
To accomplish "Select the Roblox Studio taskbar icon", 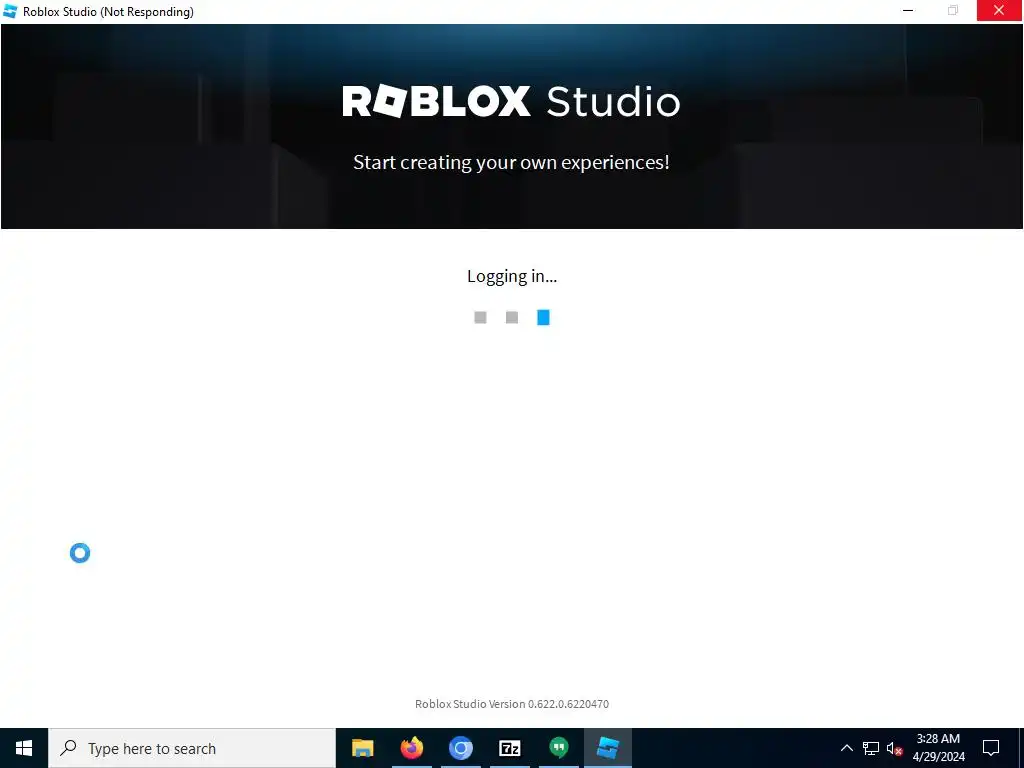I will (x=607, y=748).
